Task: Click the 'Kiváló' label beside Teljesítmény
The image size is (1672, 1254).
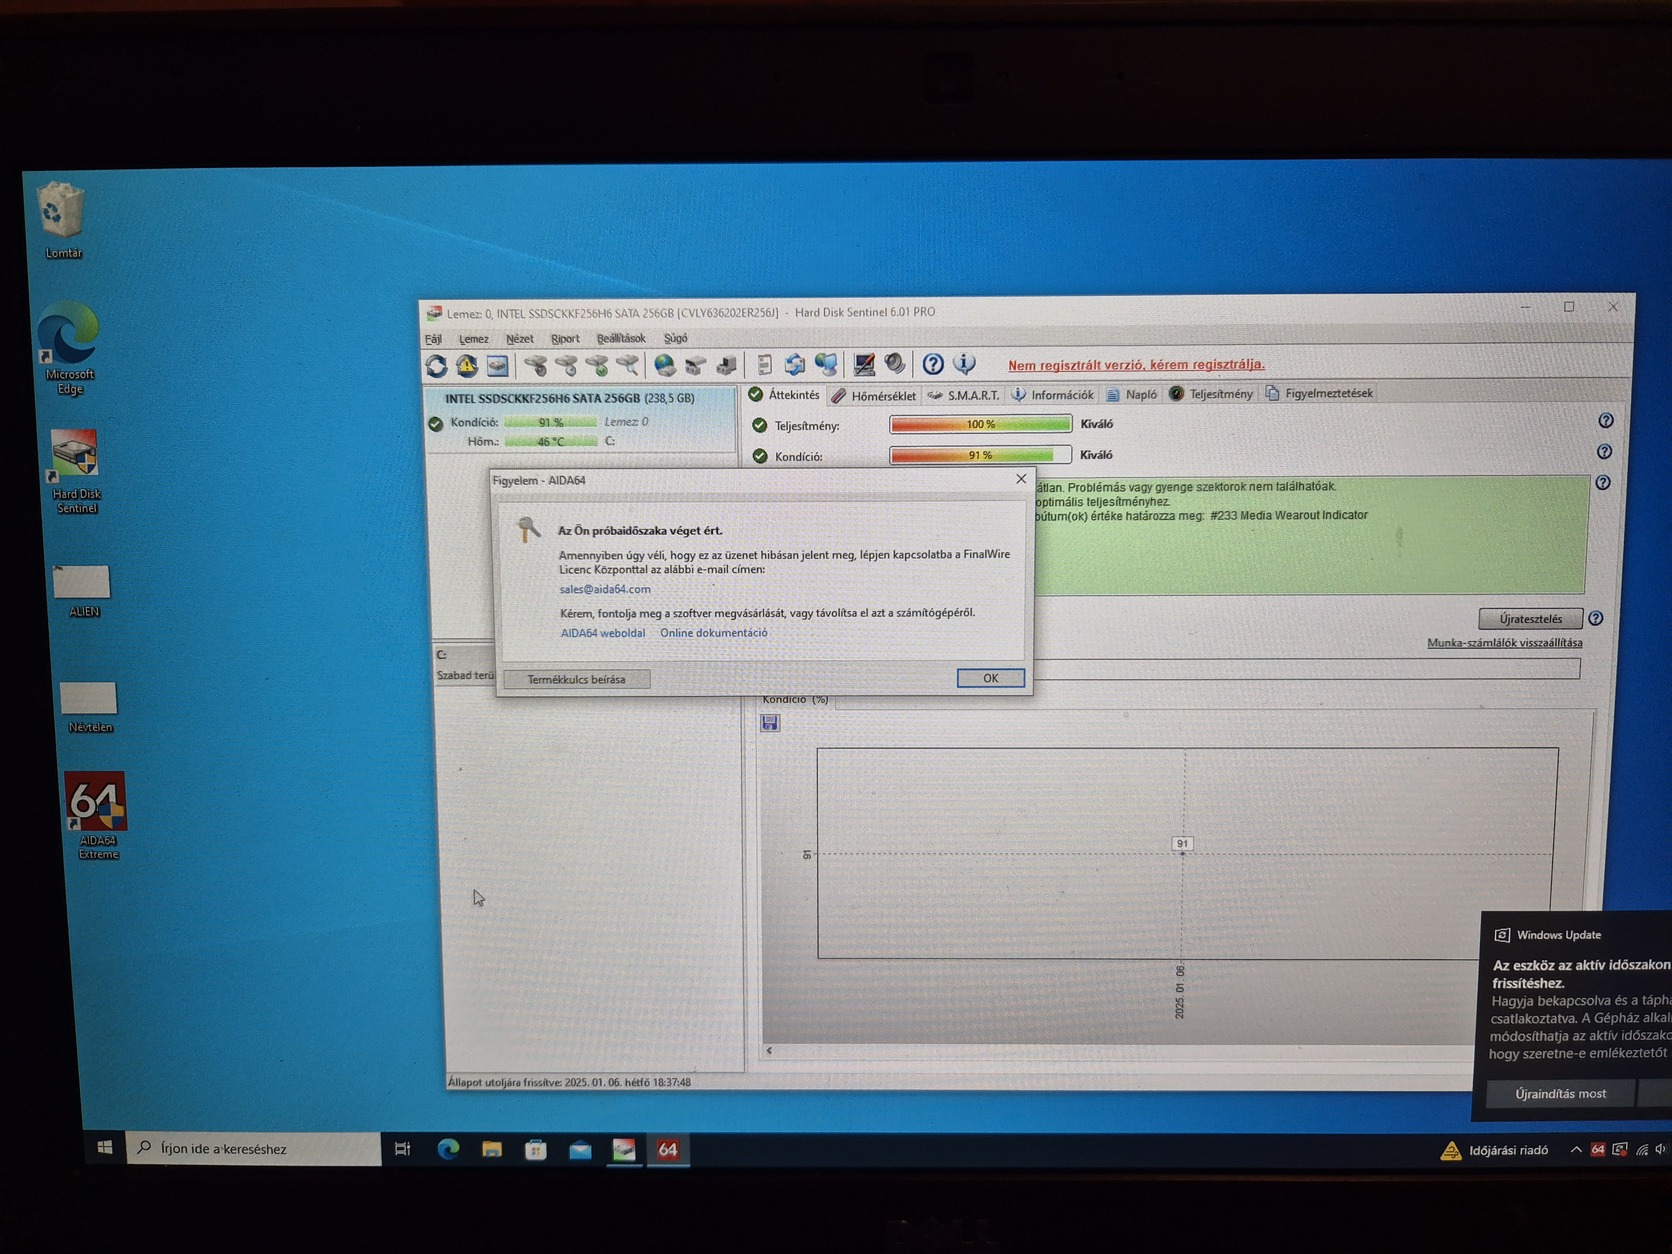Action: [1097, 424]
